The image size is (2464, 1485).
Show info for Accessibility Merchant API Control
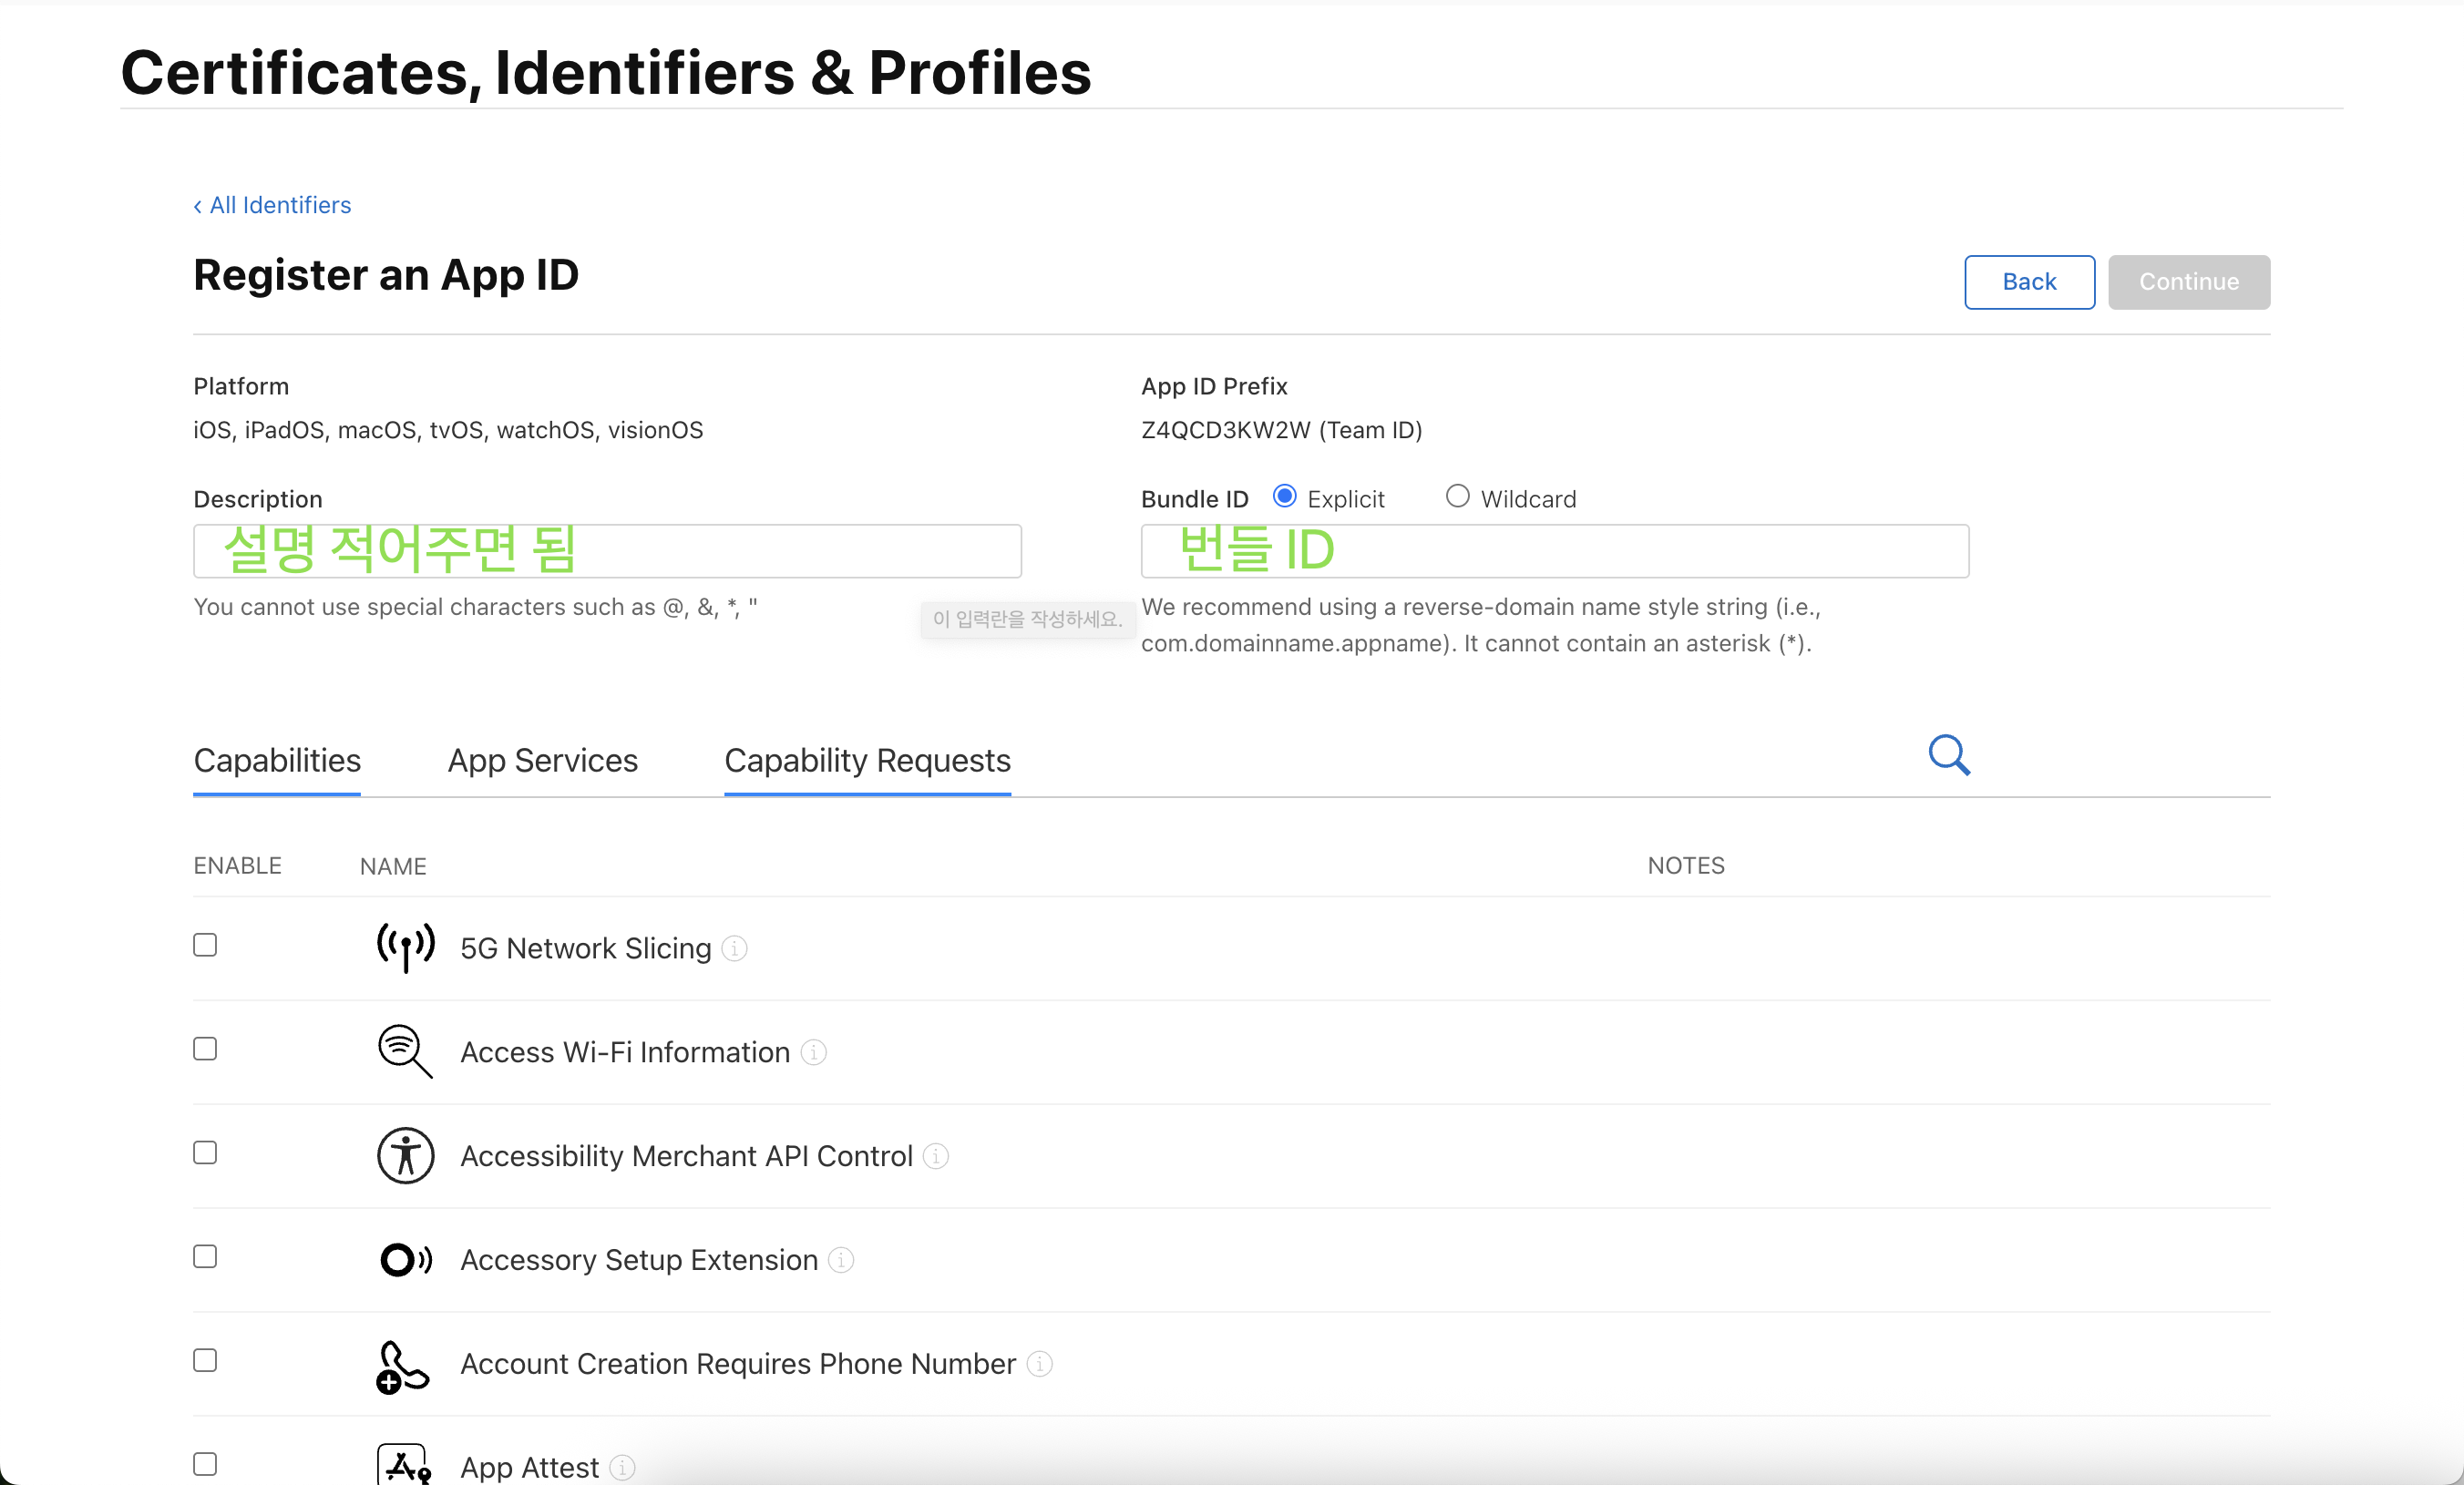(x=936, y=1156)
